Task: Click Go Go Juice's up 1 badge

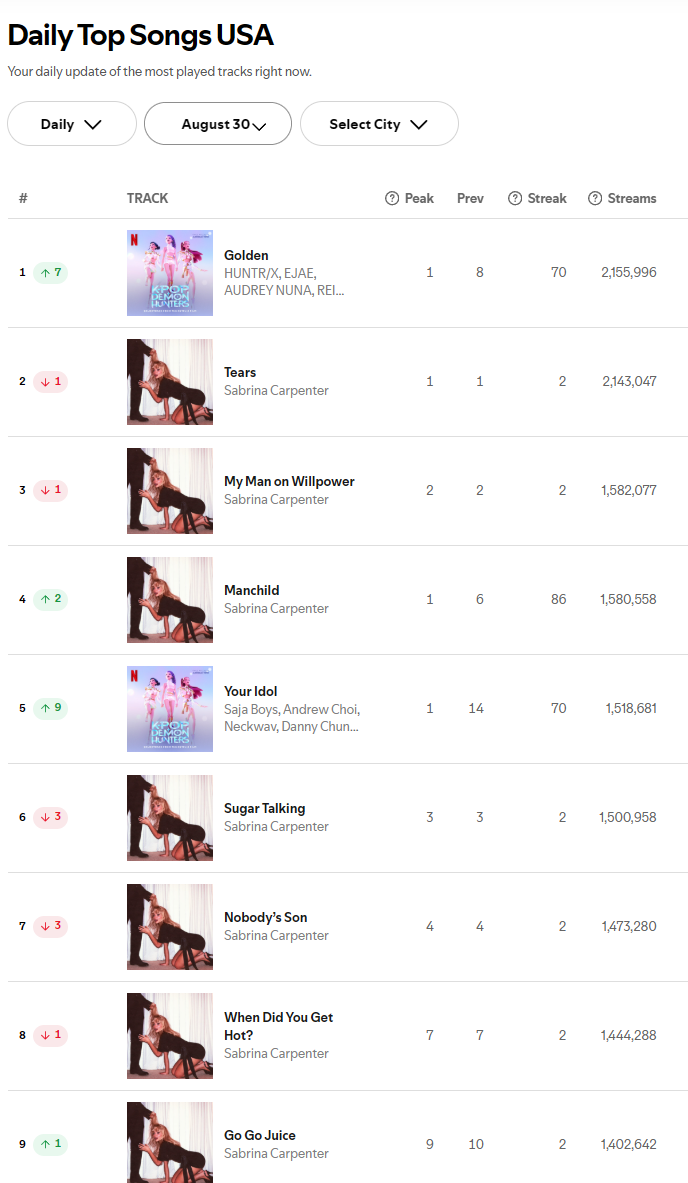Action: 50,1144
